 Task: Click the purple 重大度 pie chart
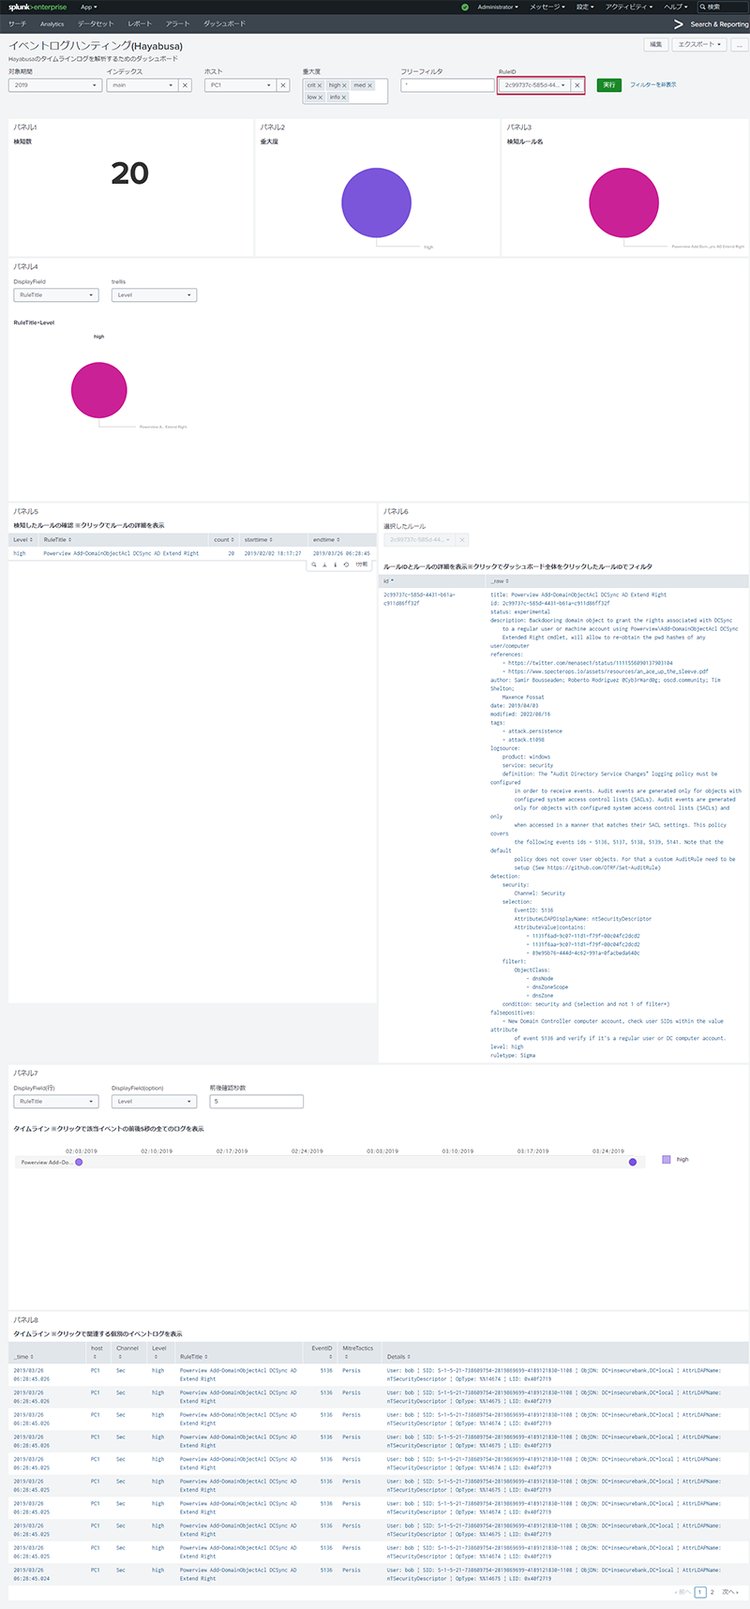[377, 202]
